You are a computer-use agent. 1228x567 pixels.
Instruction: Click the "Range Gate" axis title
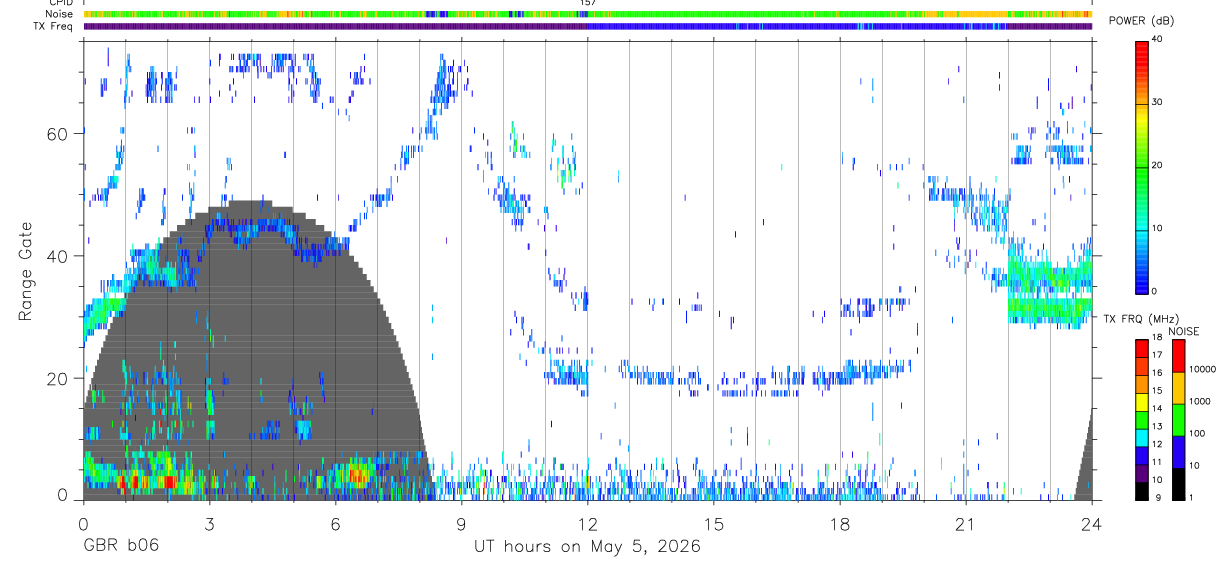pyautogui.click(x=25, y=271)
